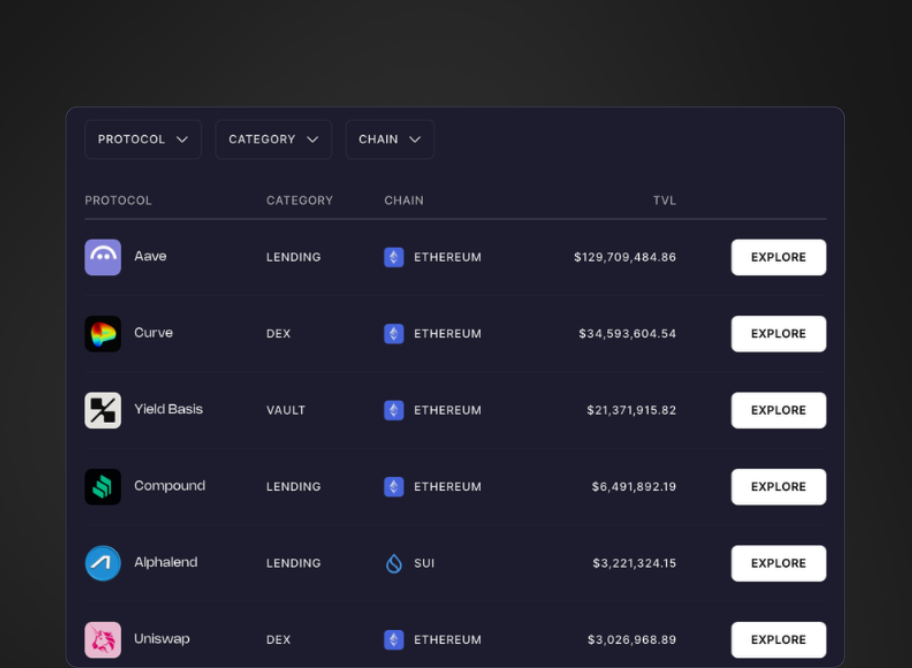Click TVL value $3,026,968.89
The image size is (912, 668).
632,640
